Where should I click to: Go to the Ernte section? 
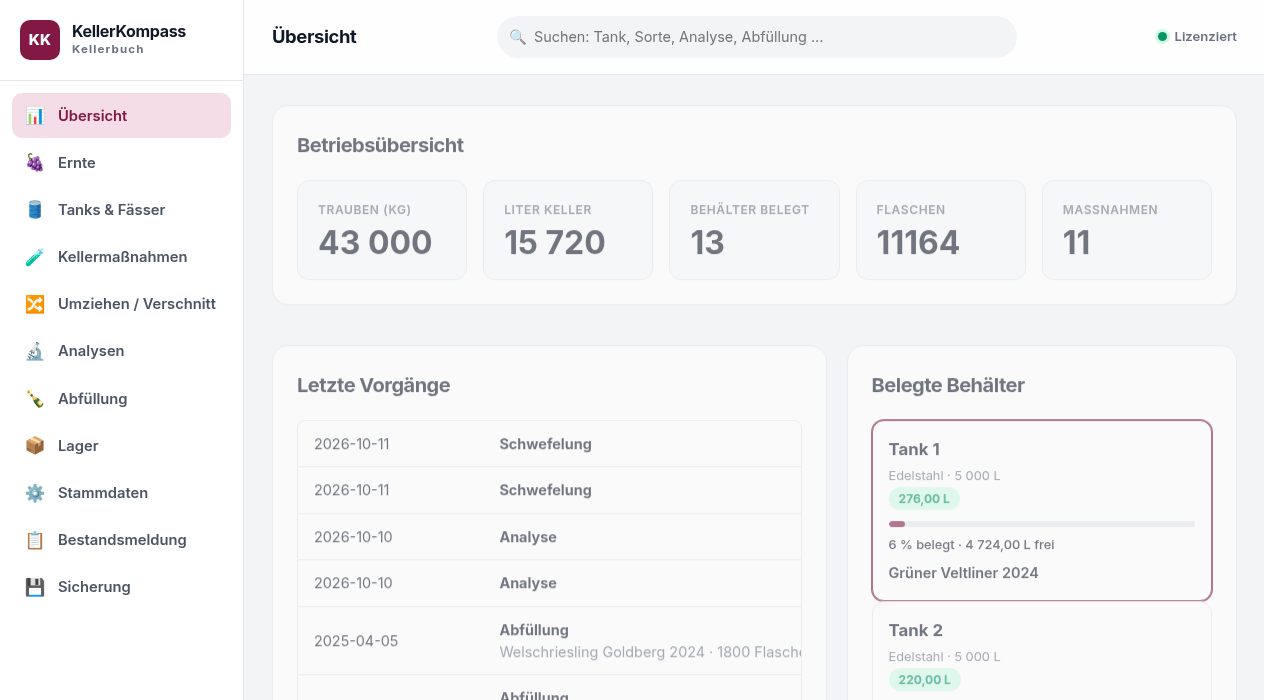click(121, 163)
